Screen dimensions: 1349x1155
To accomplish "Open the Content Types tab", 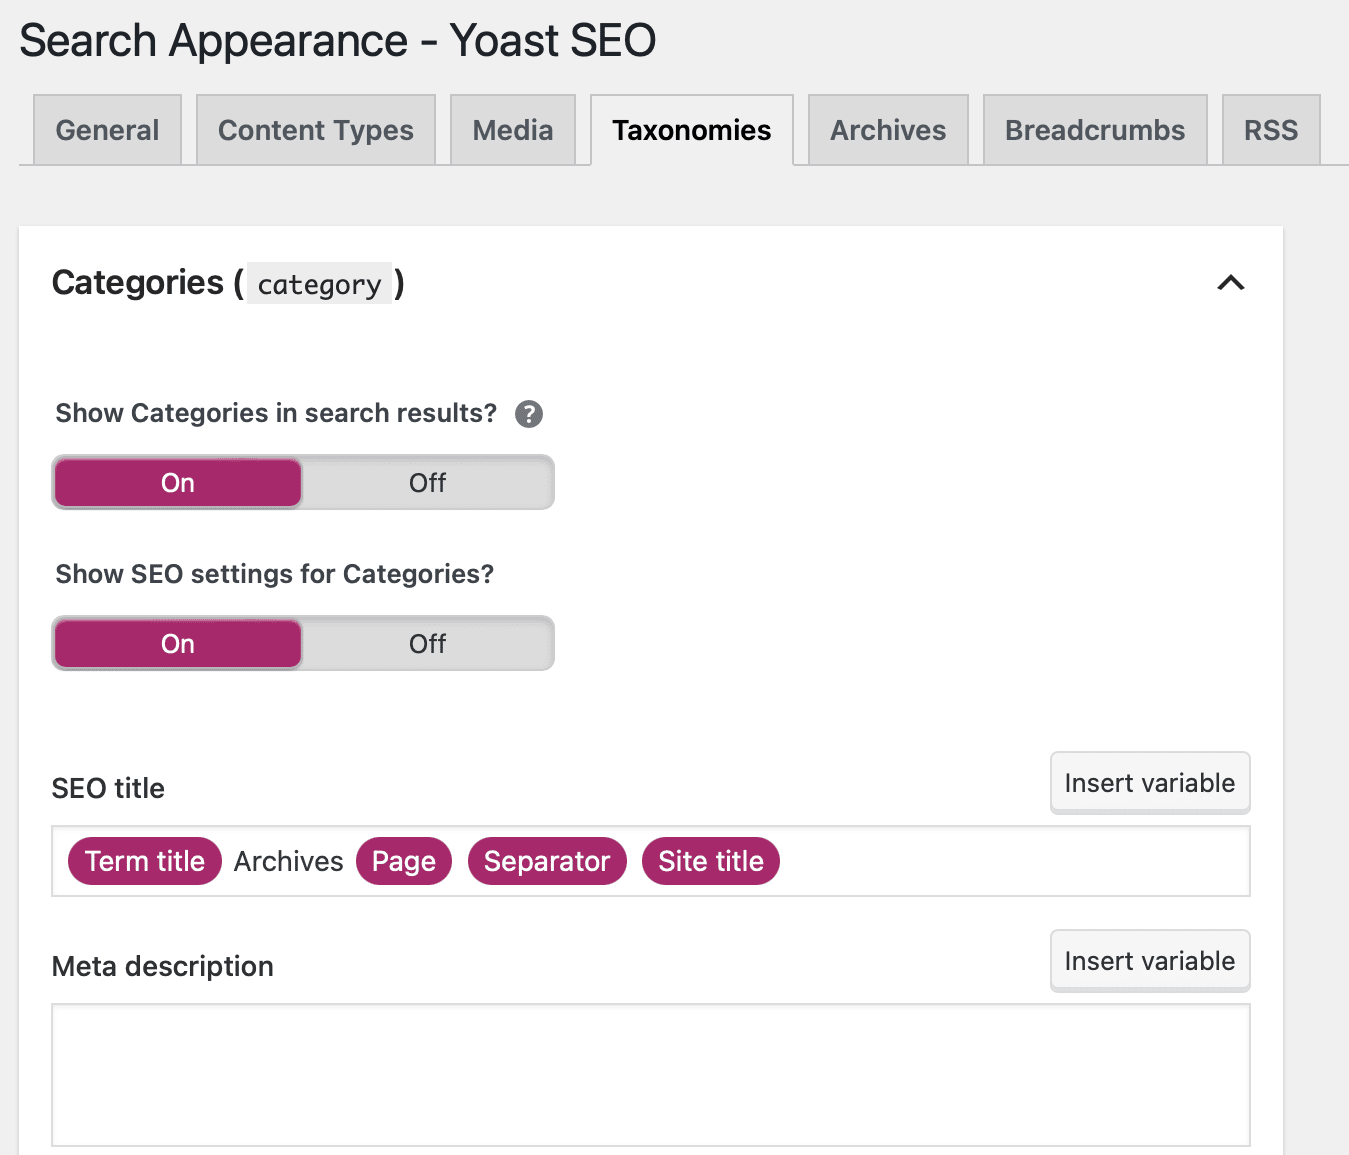I will click(315, 129).
